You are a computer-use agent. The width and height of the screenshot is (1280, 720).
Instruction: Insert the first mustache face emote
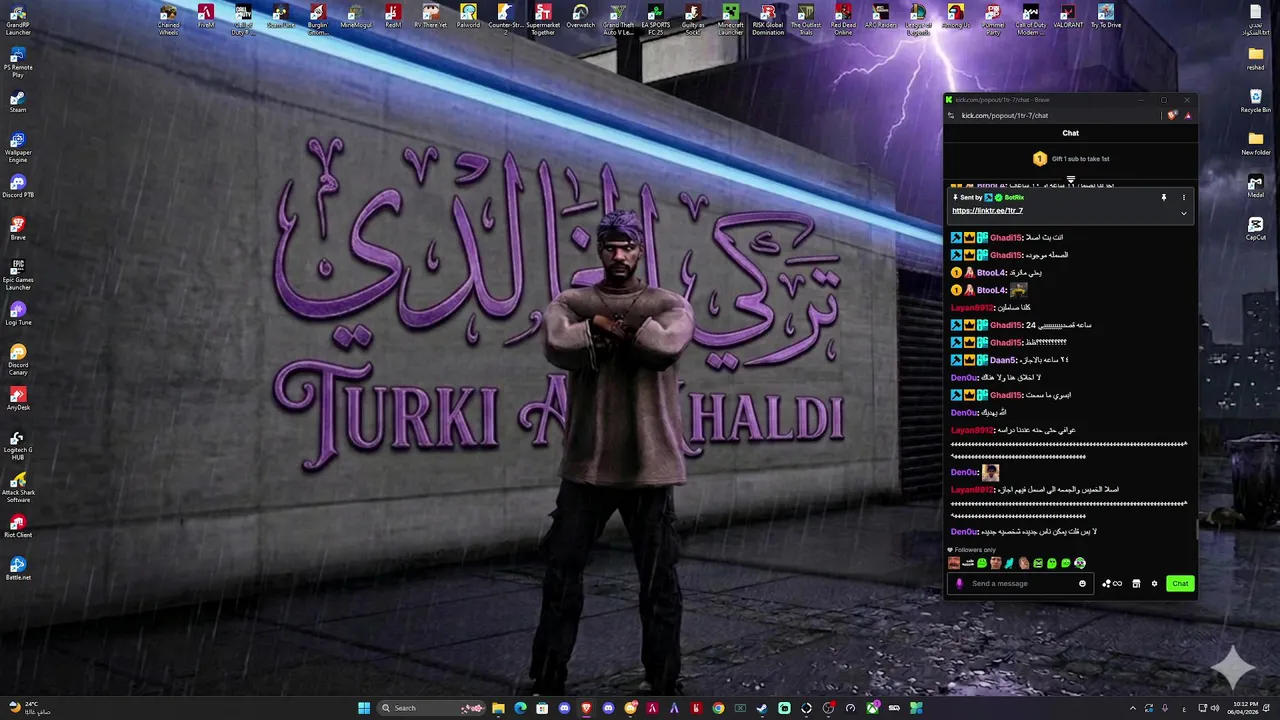[x=954, y=564]
